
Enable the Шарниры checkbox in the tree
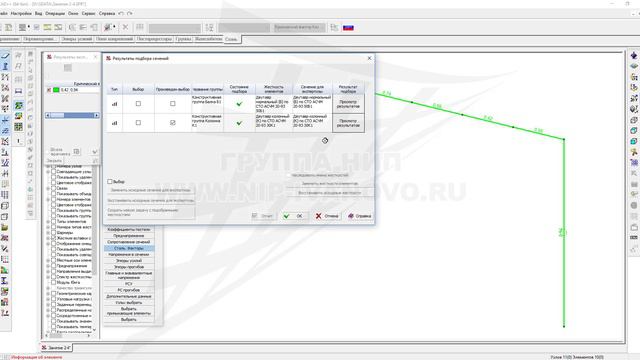click(53, 232)
